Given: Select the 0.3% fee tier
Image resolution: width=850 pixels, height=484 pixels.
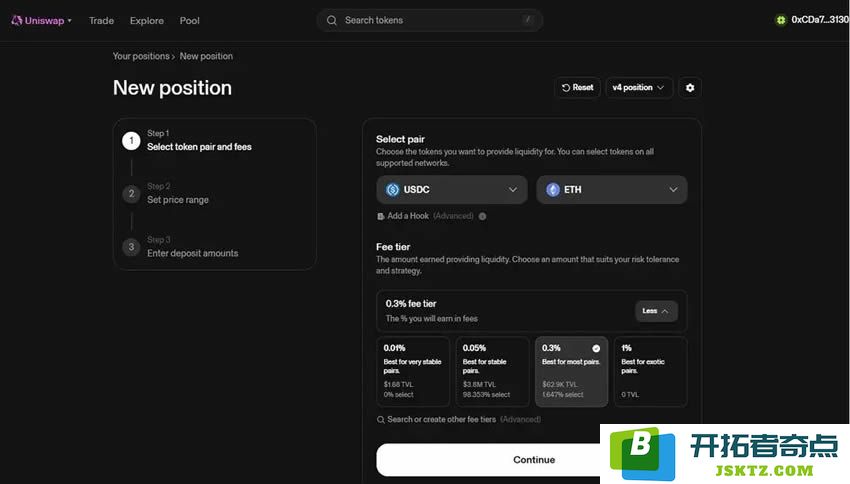Looking at the screenshot, I should coord(571,372).
